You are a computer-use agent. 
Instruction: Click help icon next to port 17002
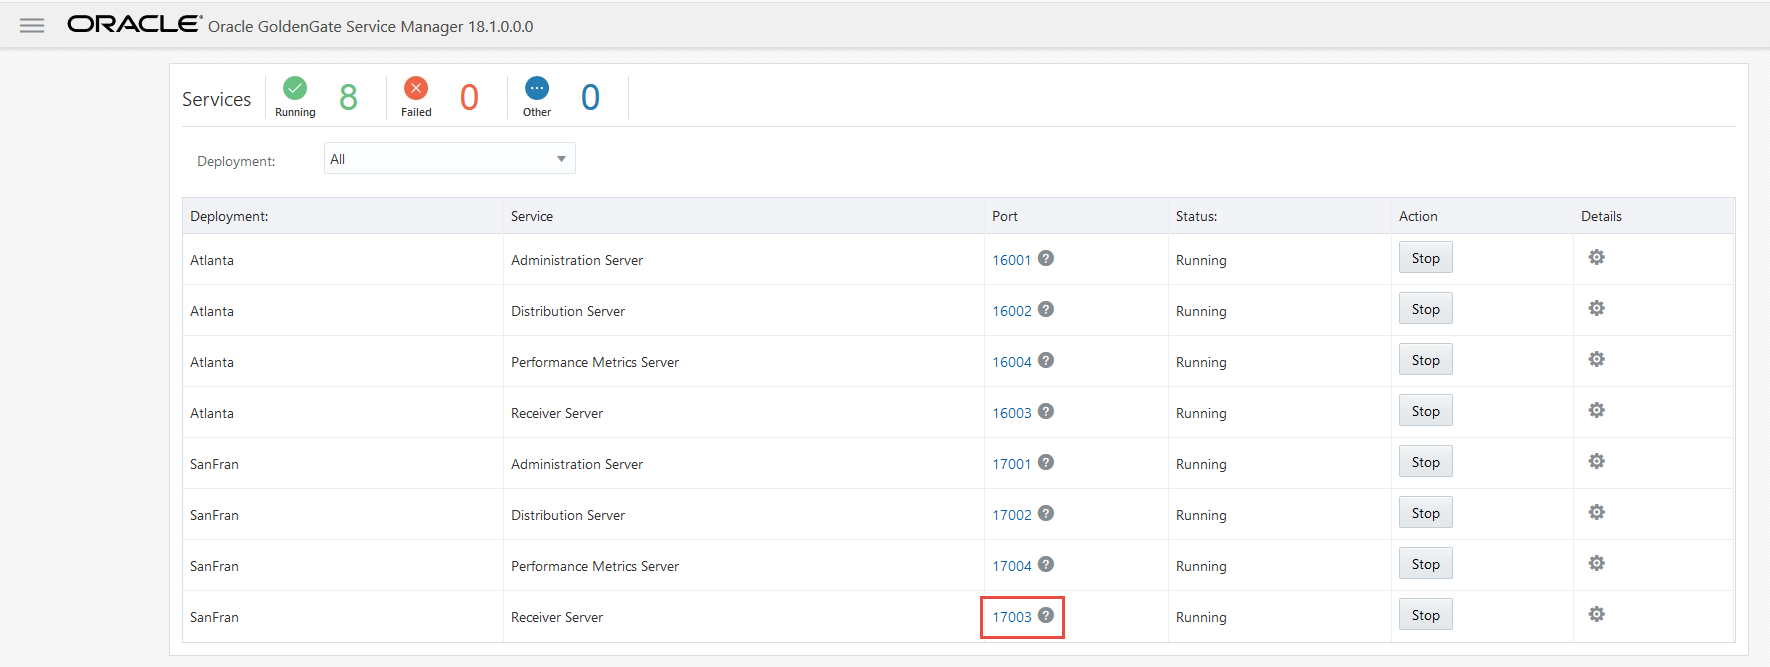(1046, 513)
